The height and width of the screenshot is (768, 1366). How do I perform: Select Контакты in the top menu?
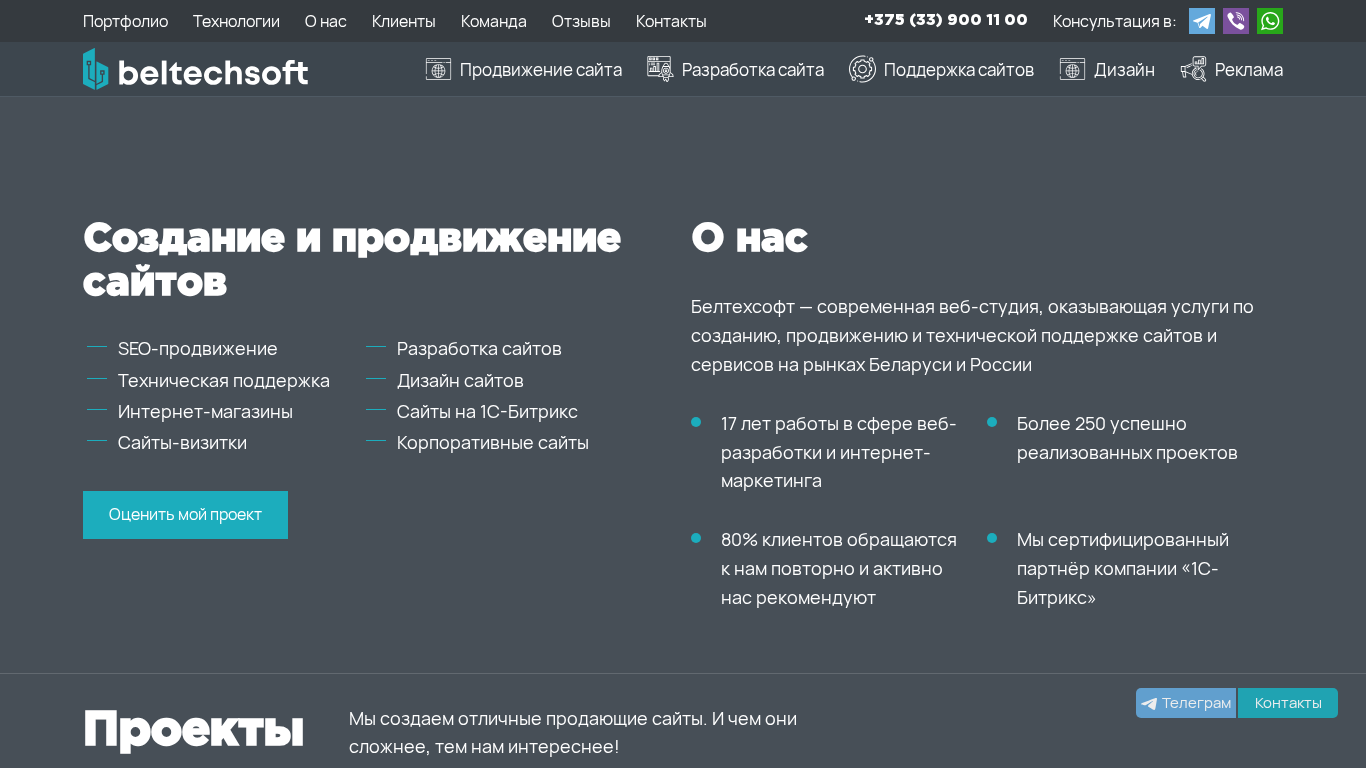[671, 21]
